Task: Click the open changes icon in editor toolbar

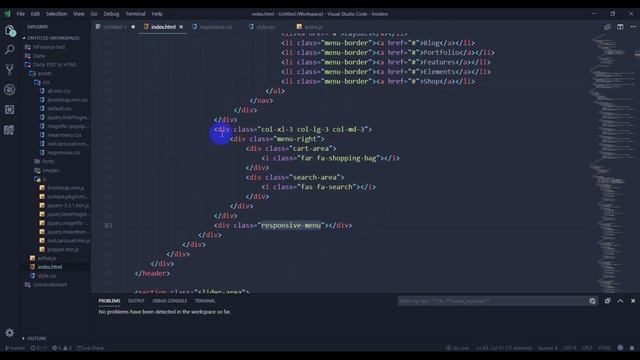Action: (607, 27)
